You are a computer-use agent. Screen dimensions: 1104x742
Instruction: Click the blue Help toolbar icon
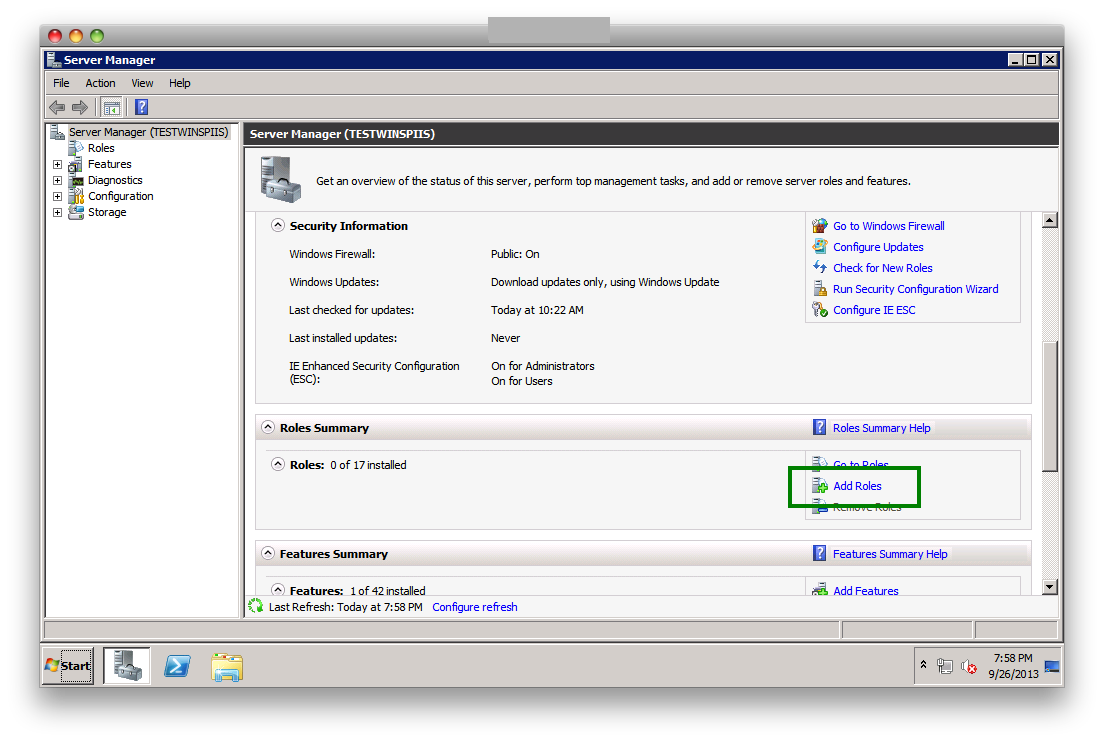coord(142,107)
